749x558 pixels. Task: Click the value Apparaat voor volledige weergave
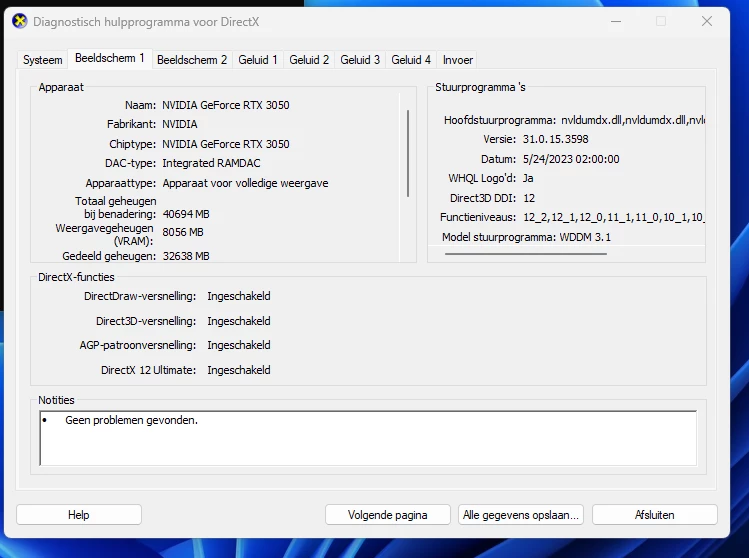coord(246,183)
